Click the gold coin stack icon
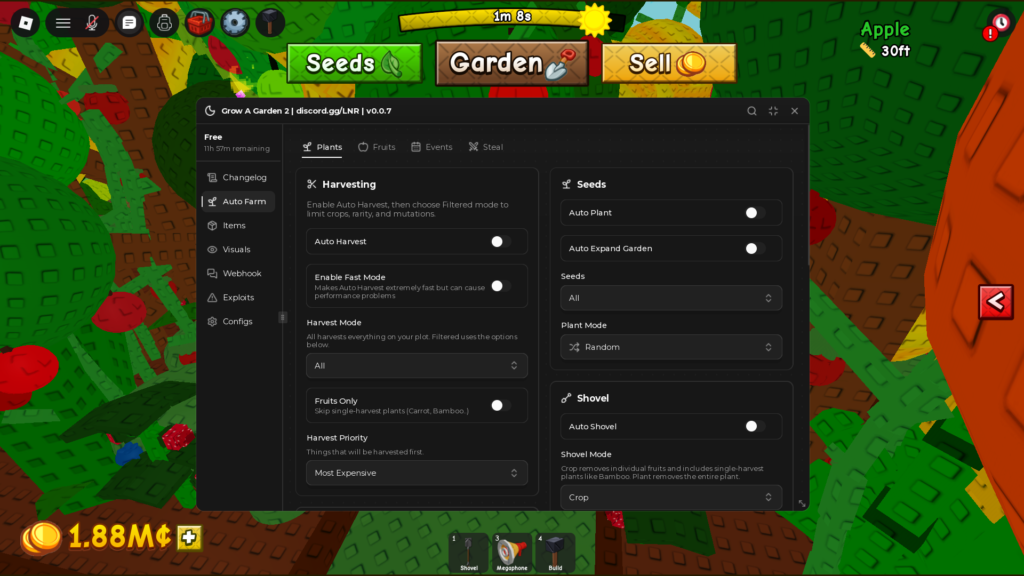 coord(41,537)
